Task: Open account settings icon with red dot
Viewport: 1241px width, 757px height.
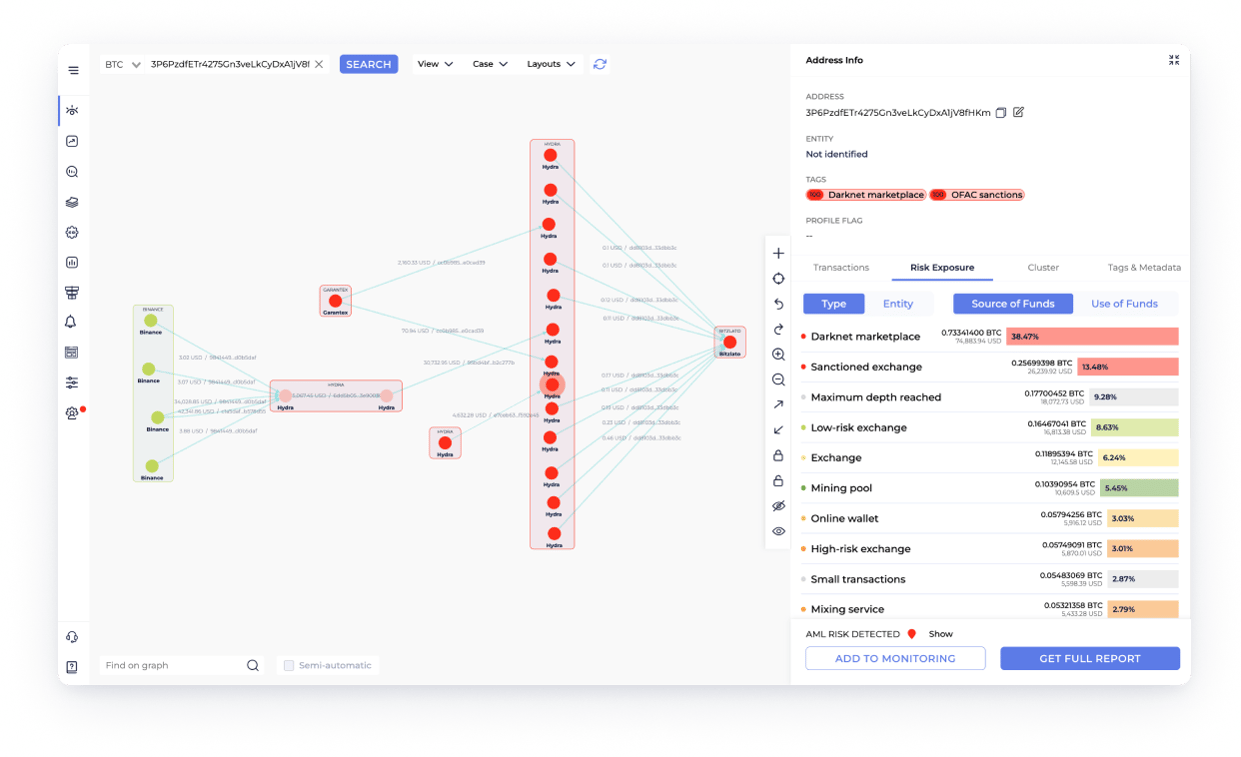Action: [72, 413]
